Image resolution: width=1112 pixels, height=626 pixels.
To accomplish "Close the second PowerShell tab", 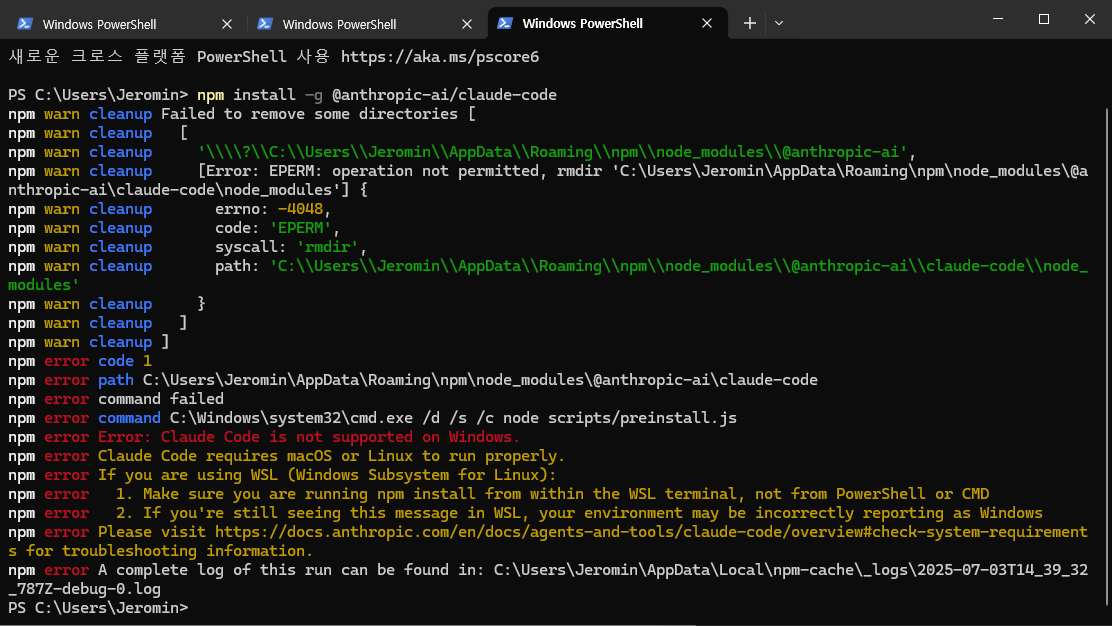I will point(467,24).
